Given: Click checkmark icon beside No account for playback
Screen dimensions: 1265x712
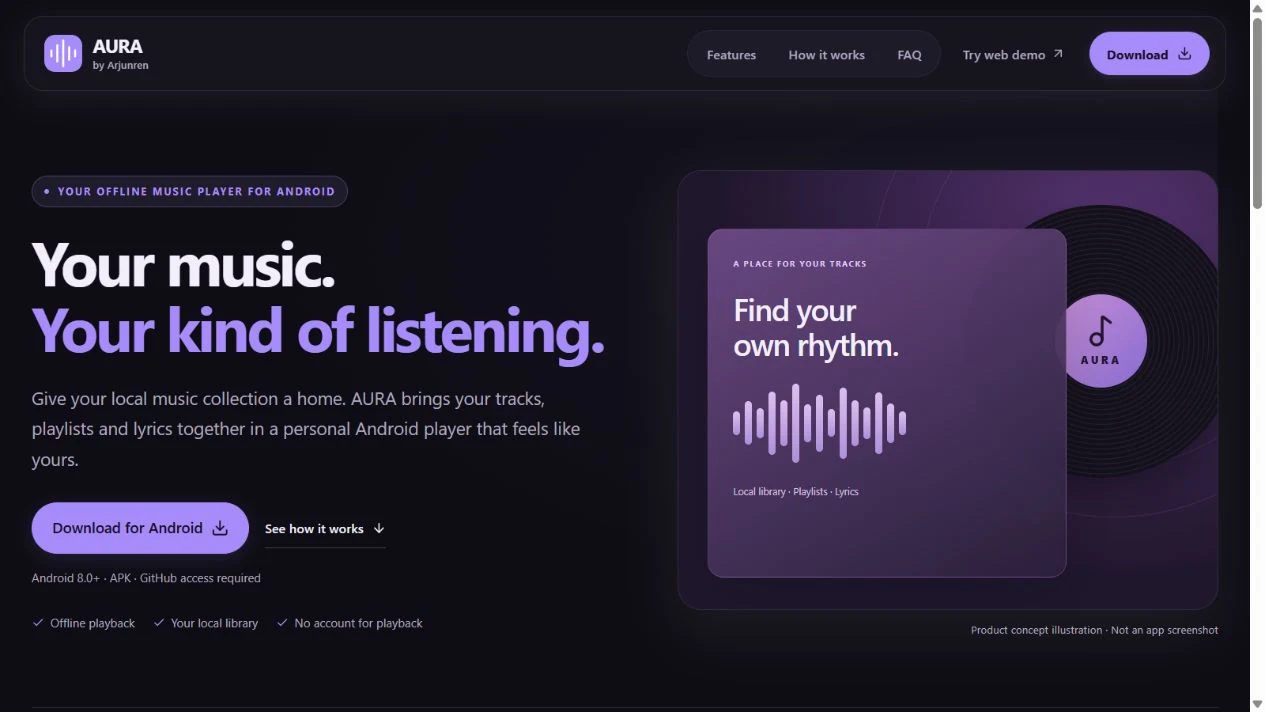Looking at the screenshot, I should point(282,623).
